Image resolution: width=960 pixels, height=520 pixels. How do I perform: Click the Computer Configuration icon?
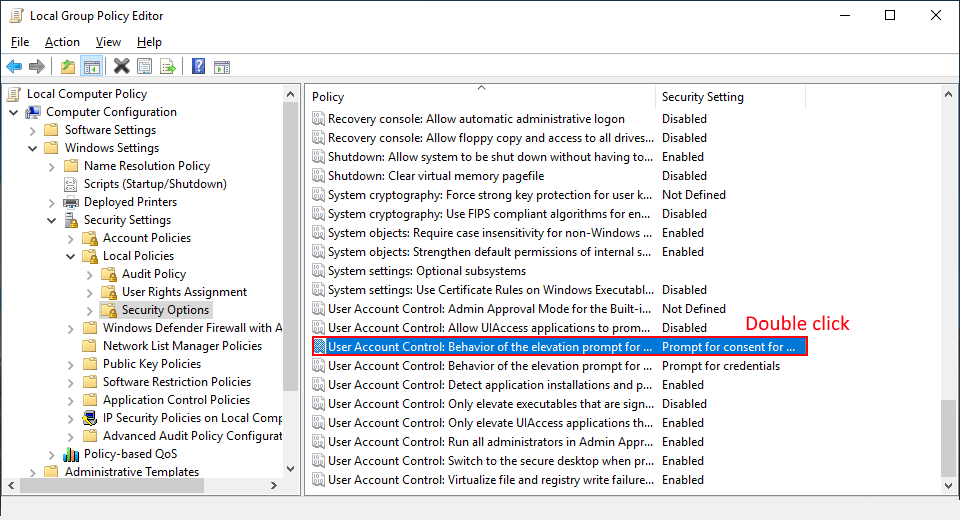click(x=33, y=112)
